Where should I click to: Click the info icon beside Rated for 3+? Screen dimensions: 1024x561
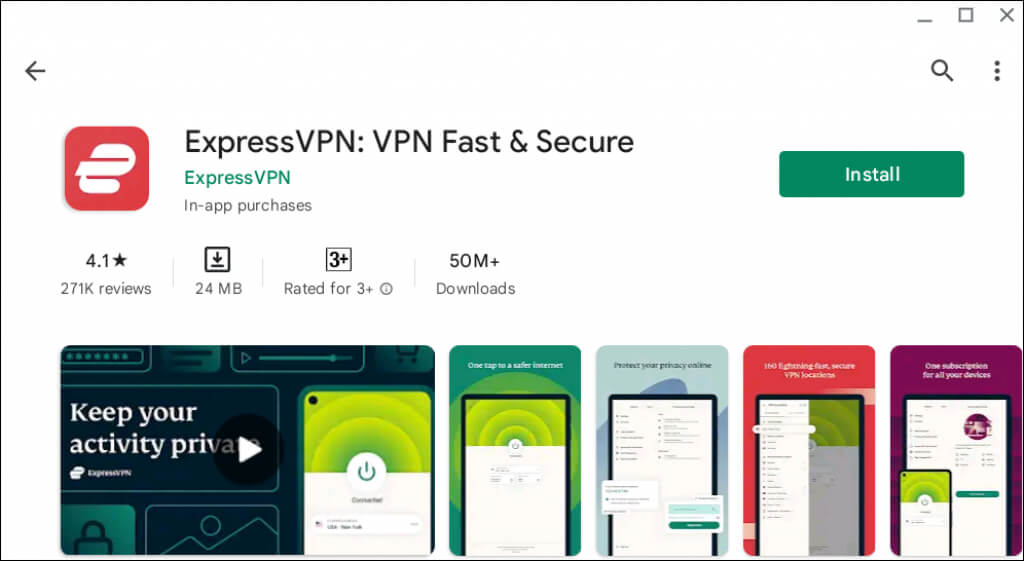click(x=387, y=289)
